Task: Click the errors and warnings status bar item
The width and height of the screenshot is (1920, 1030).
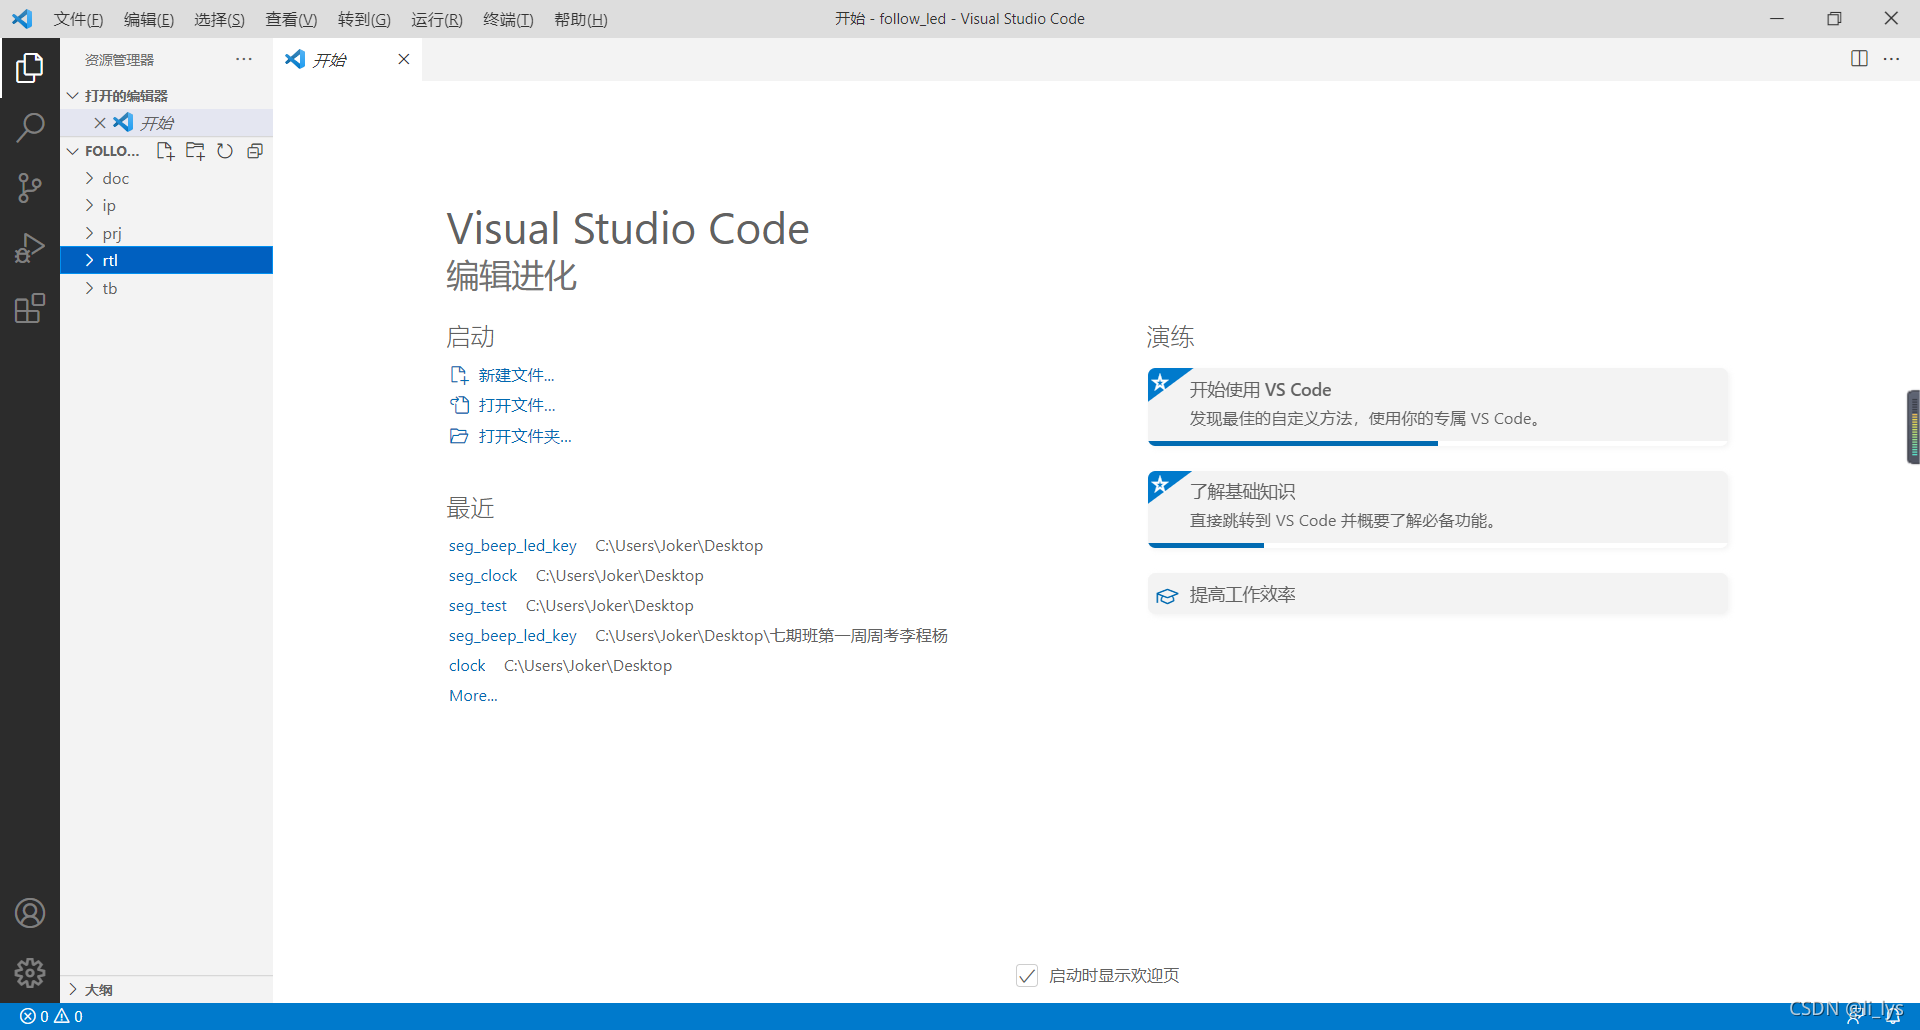Action: tap(51, 1016)
